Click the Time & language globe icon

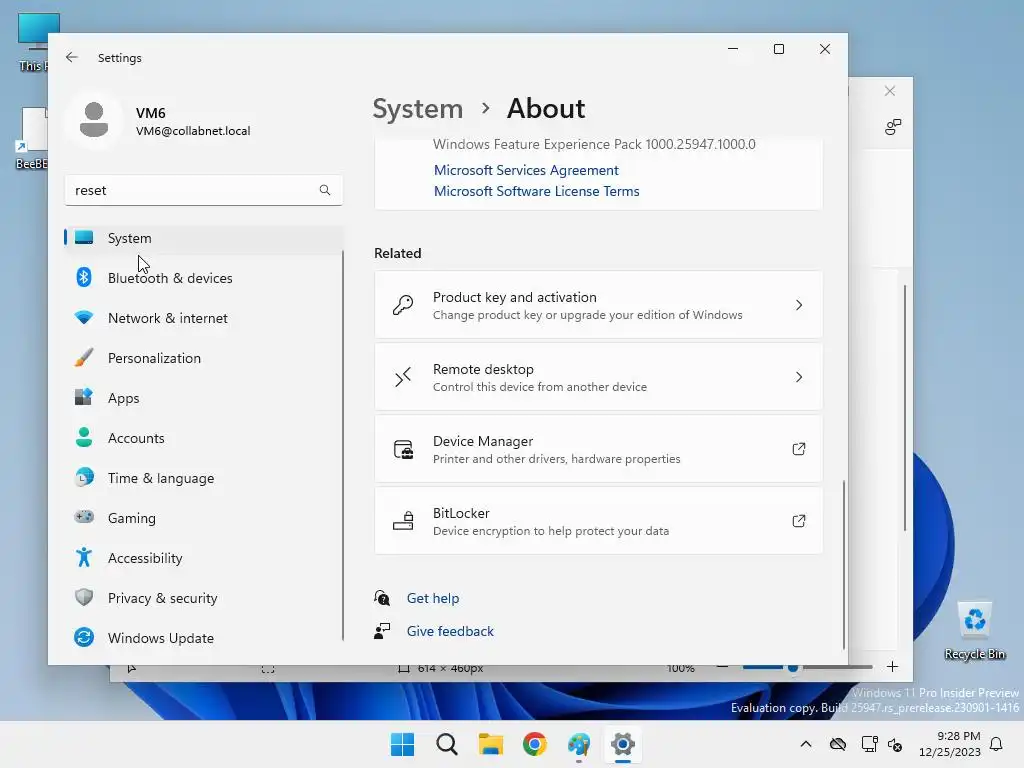pos(84,477)
